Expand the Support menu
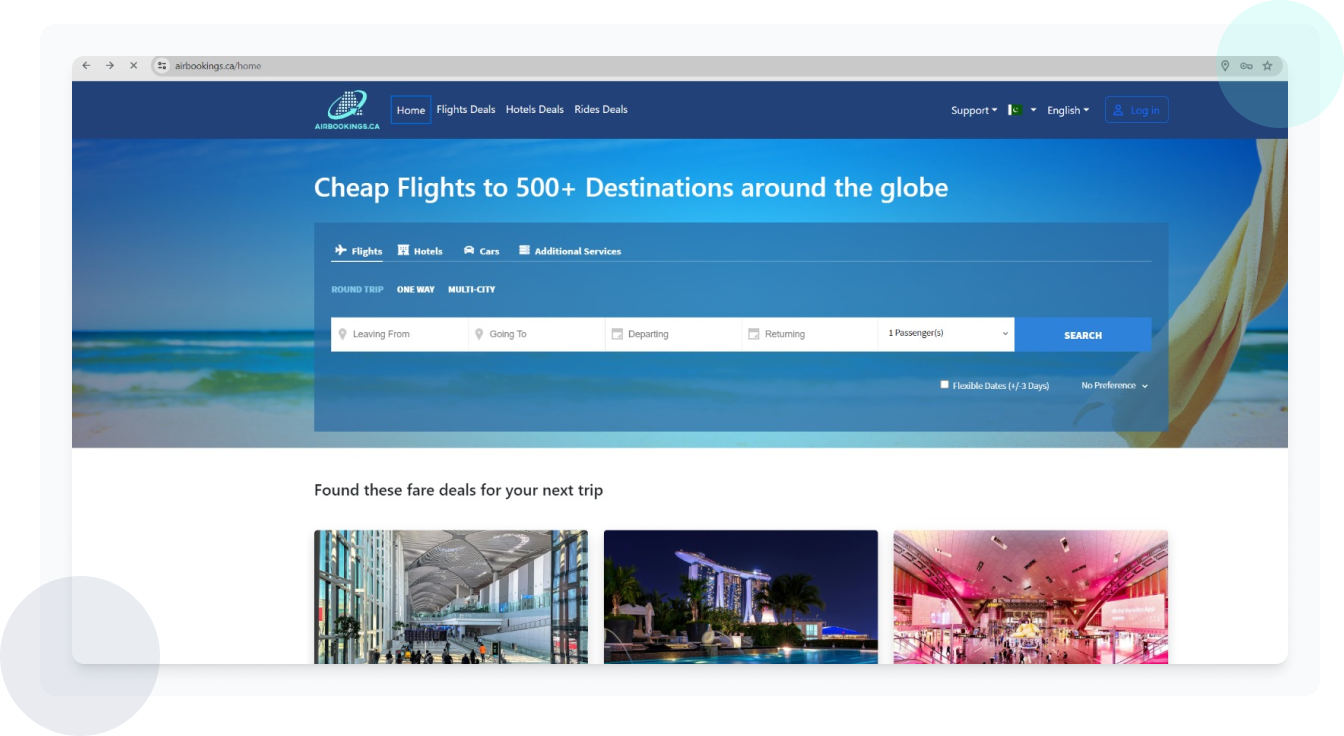This screenshot has width=1344, height=736. 973,111
